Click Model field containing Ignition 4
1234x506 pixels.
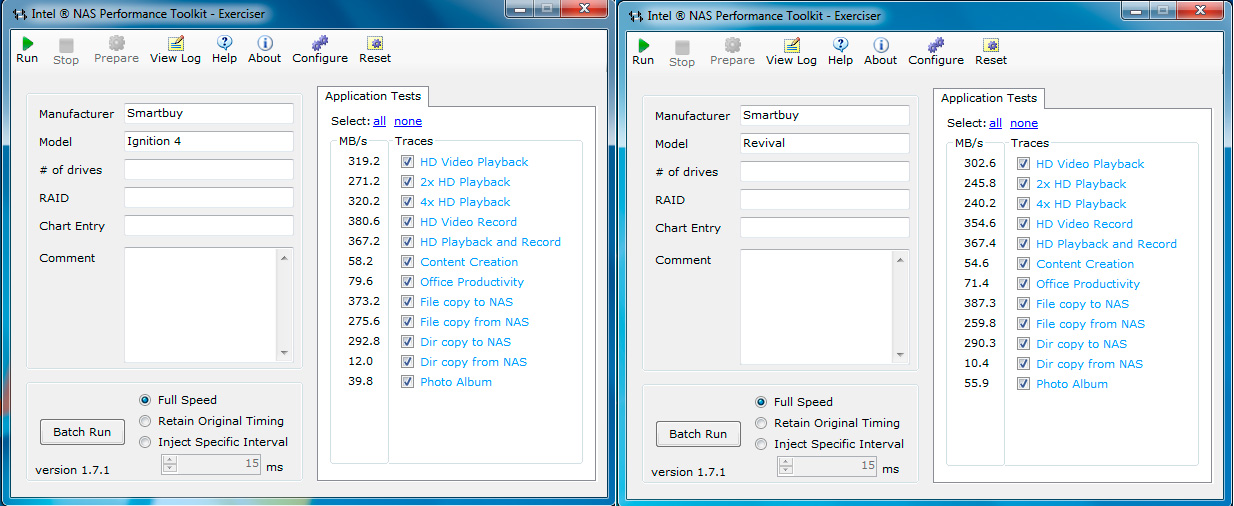pos(209,141)
